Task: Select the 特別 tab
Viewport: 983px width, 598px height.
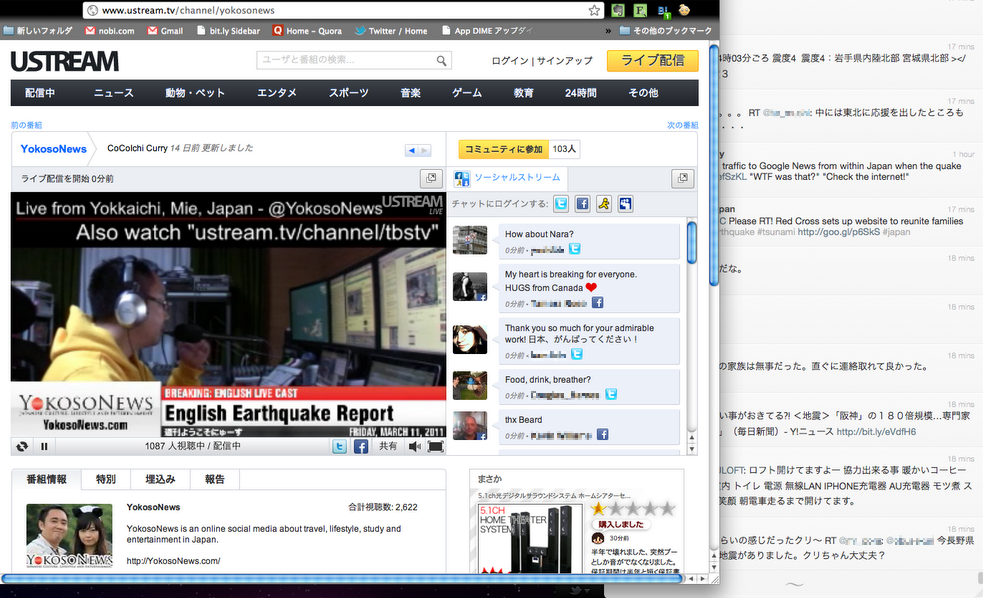Action: 106,480
